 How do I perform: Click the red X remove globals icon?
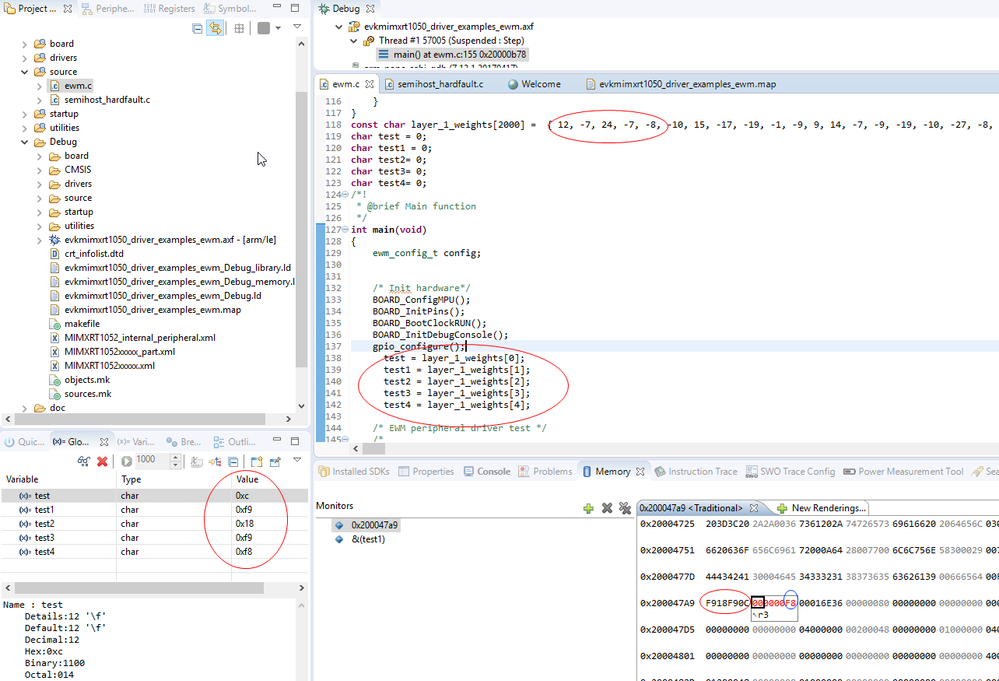102,461
